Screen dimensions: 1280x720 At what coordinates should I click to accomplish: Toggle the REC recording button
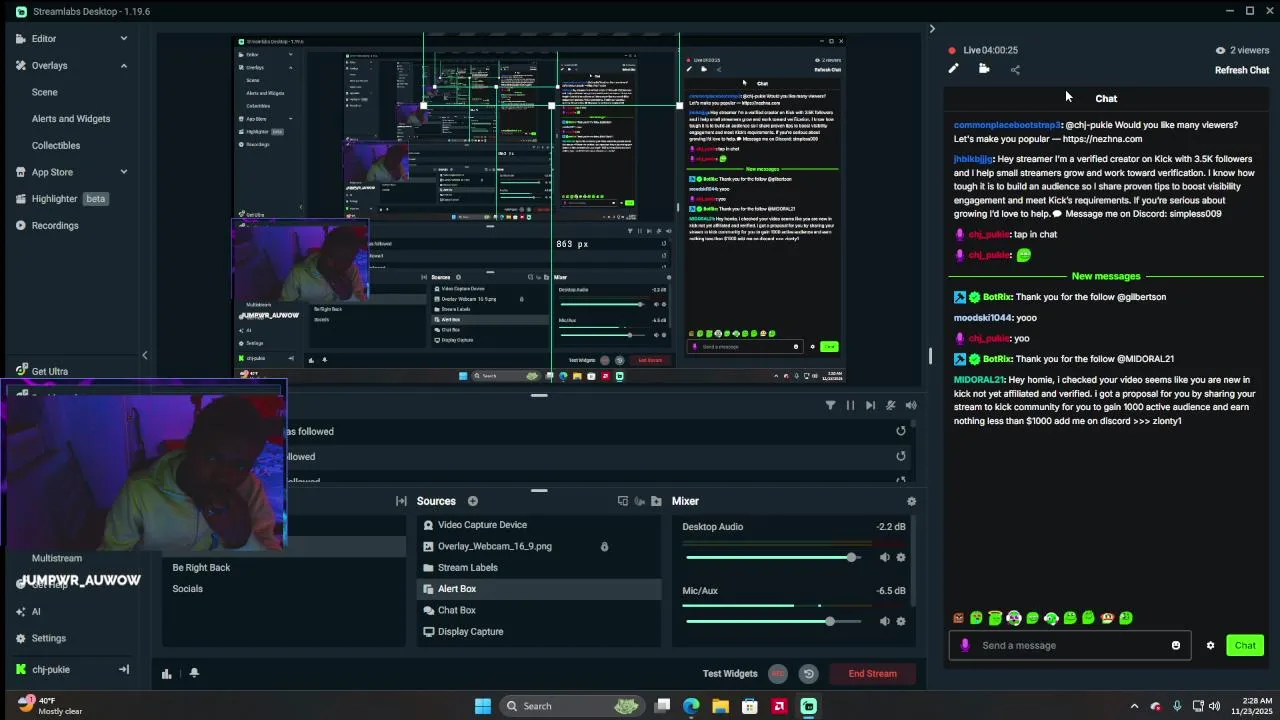778,673
